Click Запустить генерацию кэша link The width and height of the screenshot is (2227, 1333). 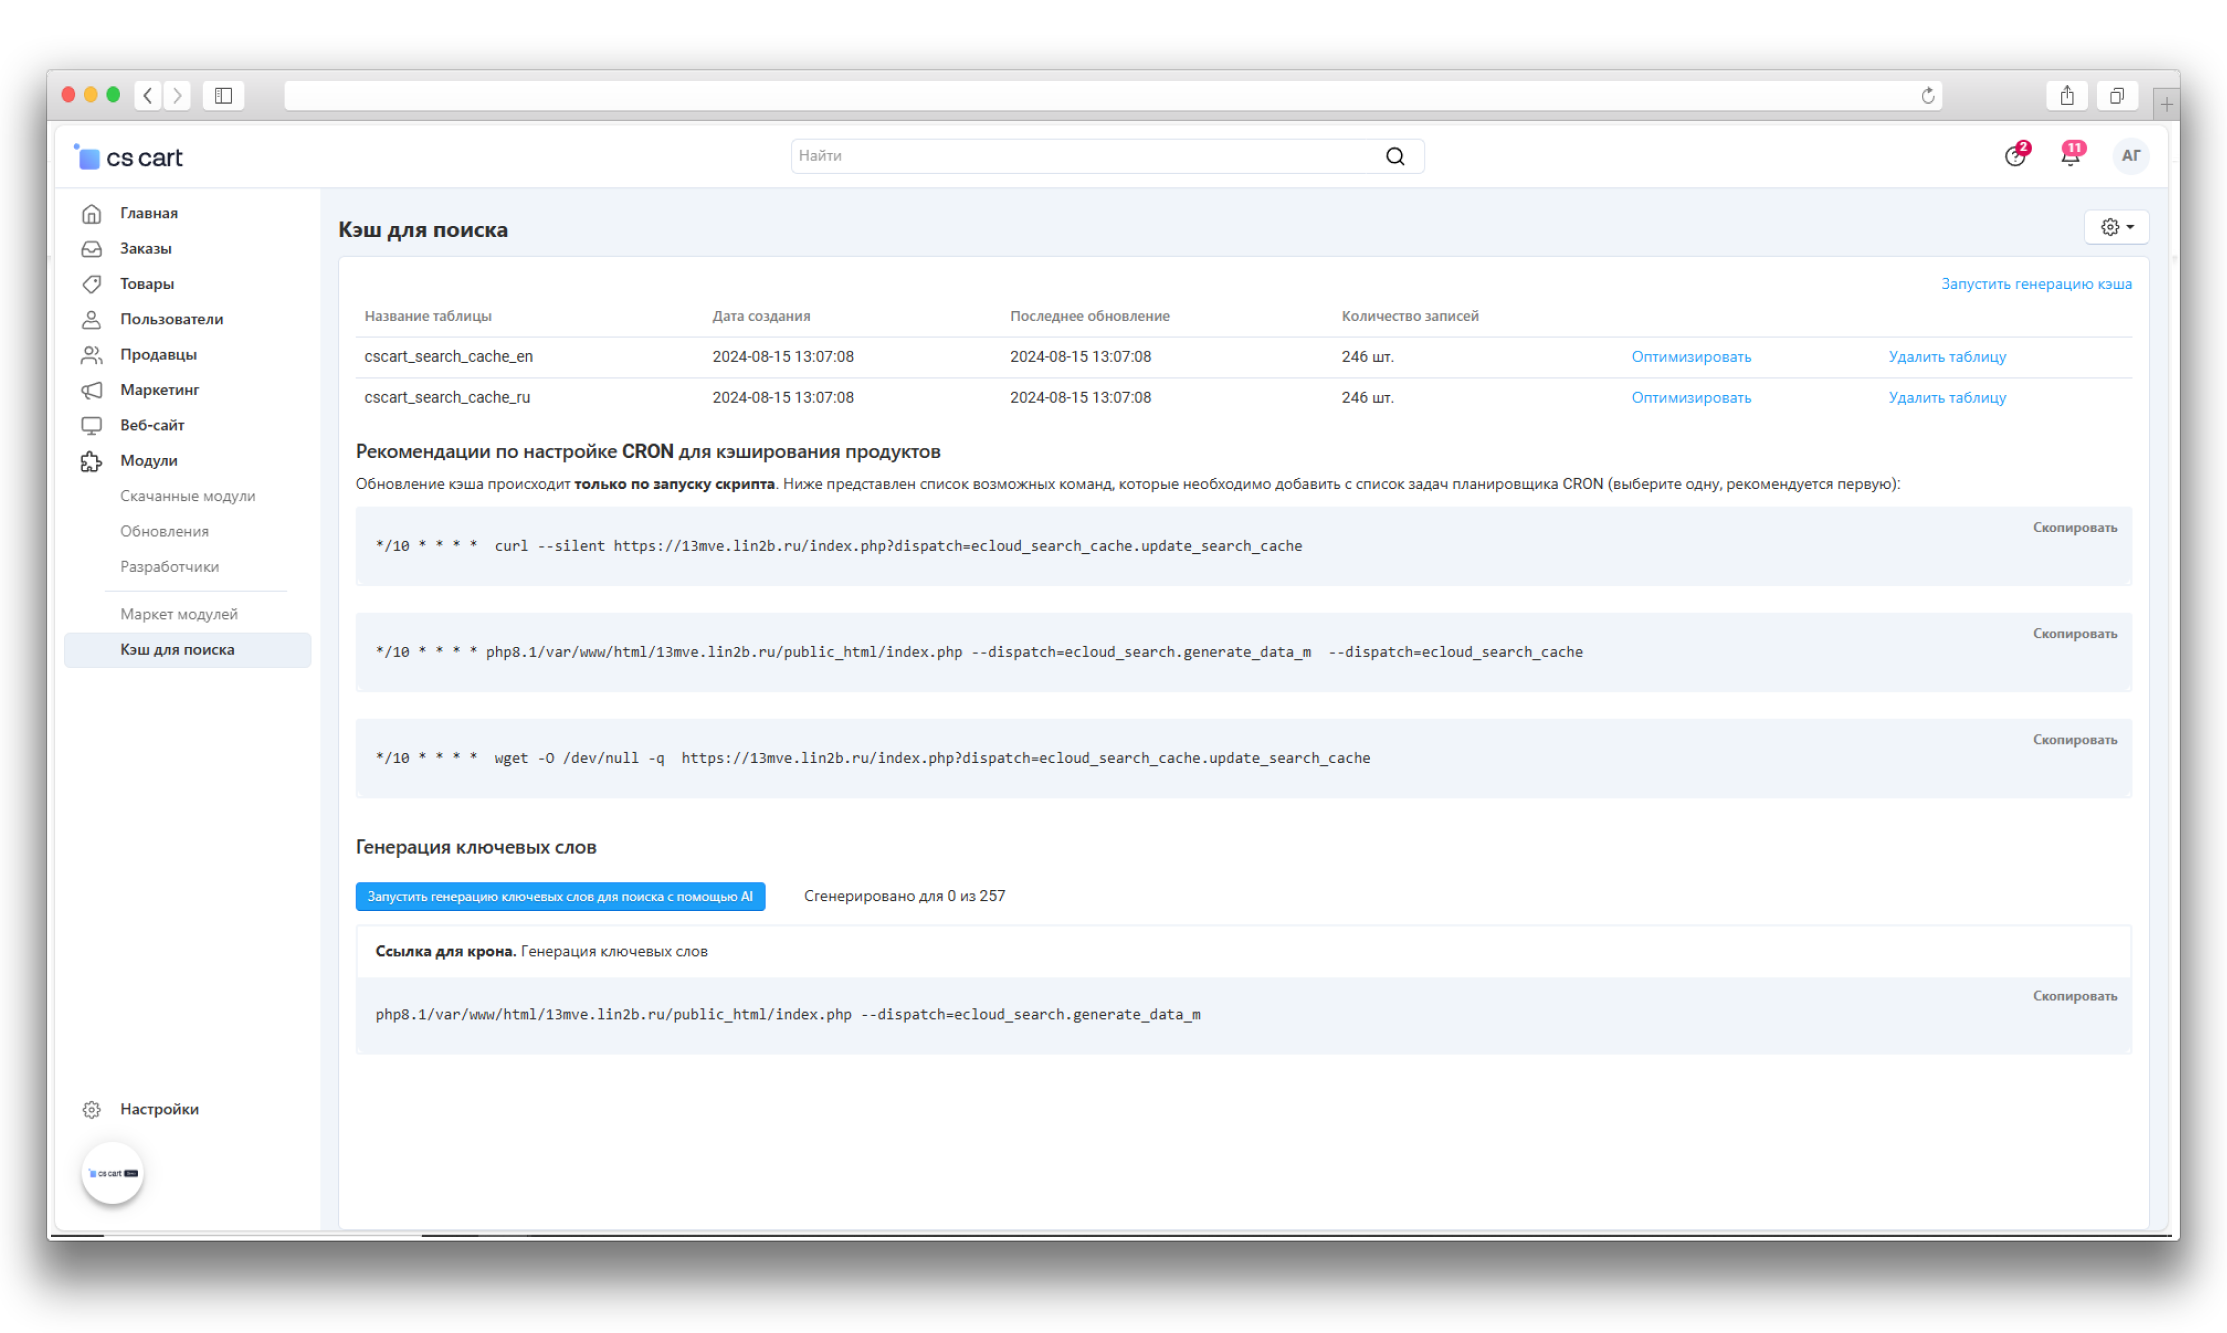[2036, 284]
